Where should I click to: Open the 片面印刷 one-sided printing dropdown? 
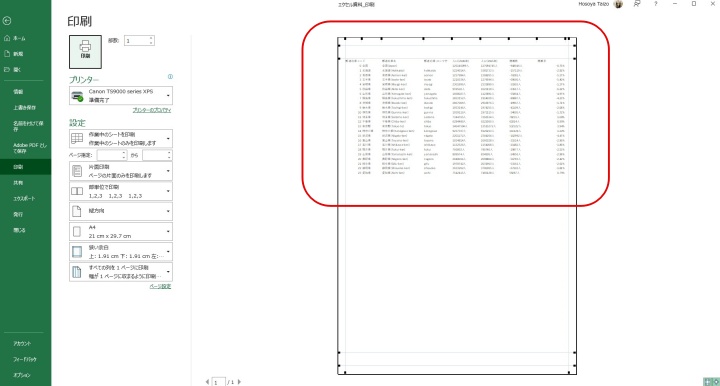click(x=121, y=171)
